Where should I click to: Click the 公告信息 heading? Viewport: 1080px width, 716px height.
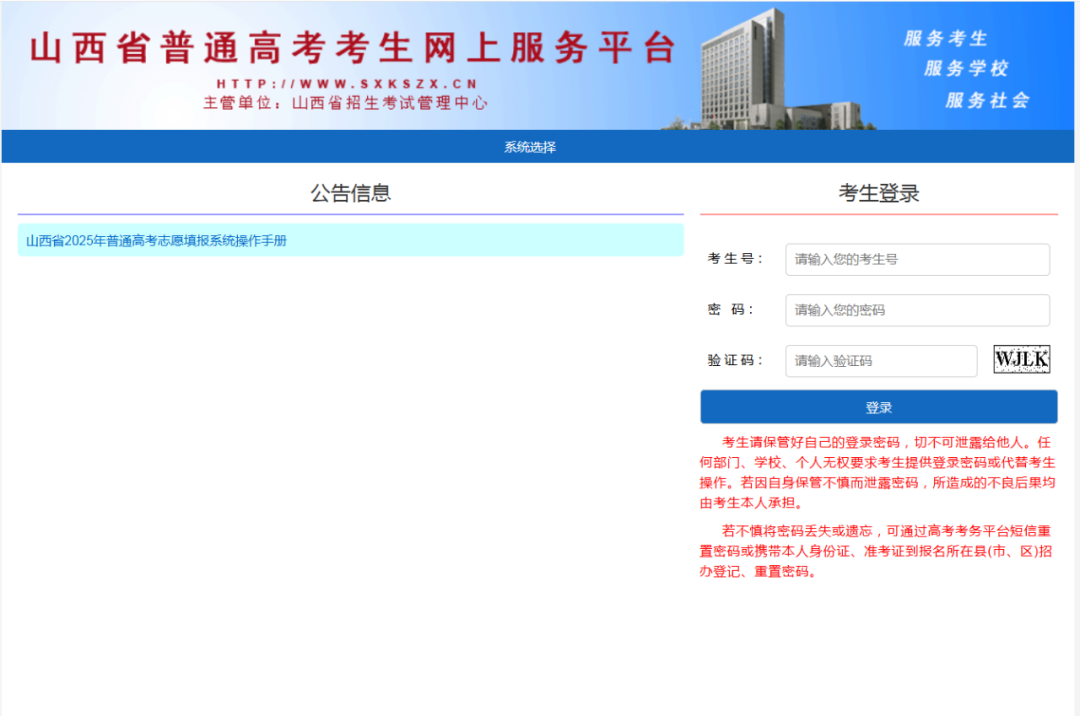point(351,193)
